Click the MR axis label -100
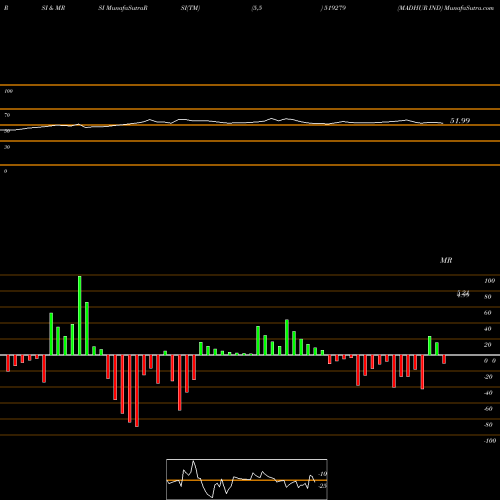This screenshot has height=500, width=500. point(489,441)
